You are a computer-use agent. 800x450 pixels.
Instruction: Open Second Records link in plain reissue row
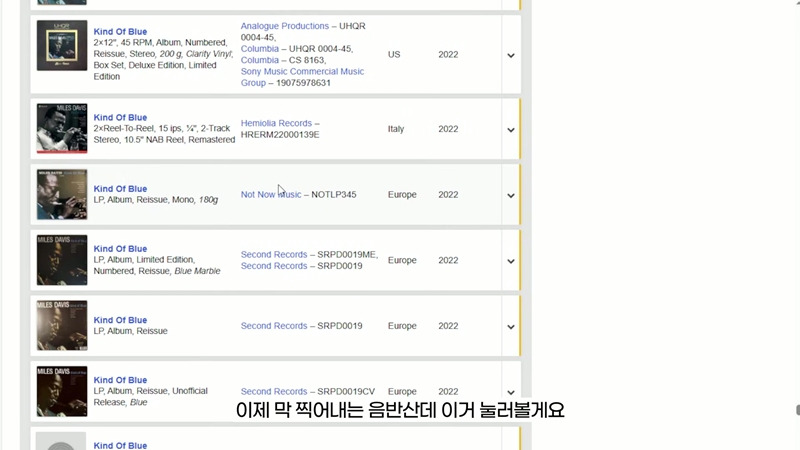pos(274,326)
